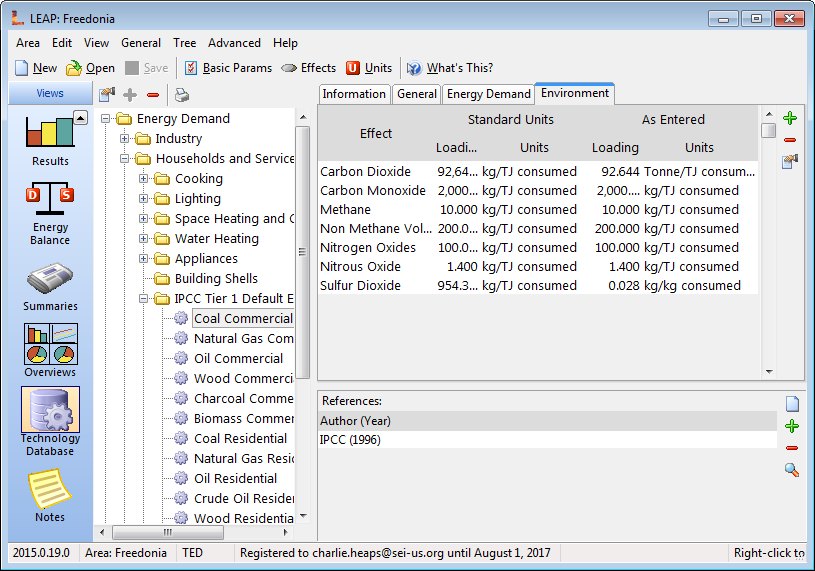Click the Author (Year) column header
815x571 pixels.
(x=547, y=421)
